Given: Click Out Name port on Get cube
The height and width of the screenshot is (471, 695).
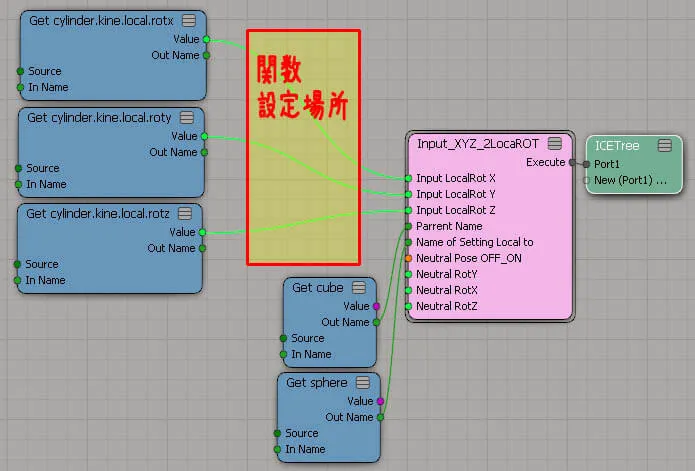Looking at the screenshot, I should click(x=376, y=322).
